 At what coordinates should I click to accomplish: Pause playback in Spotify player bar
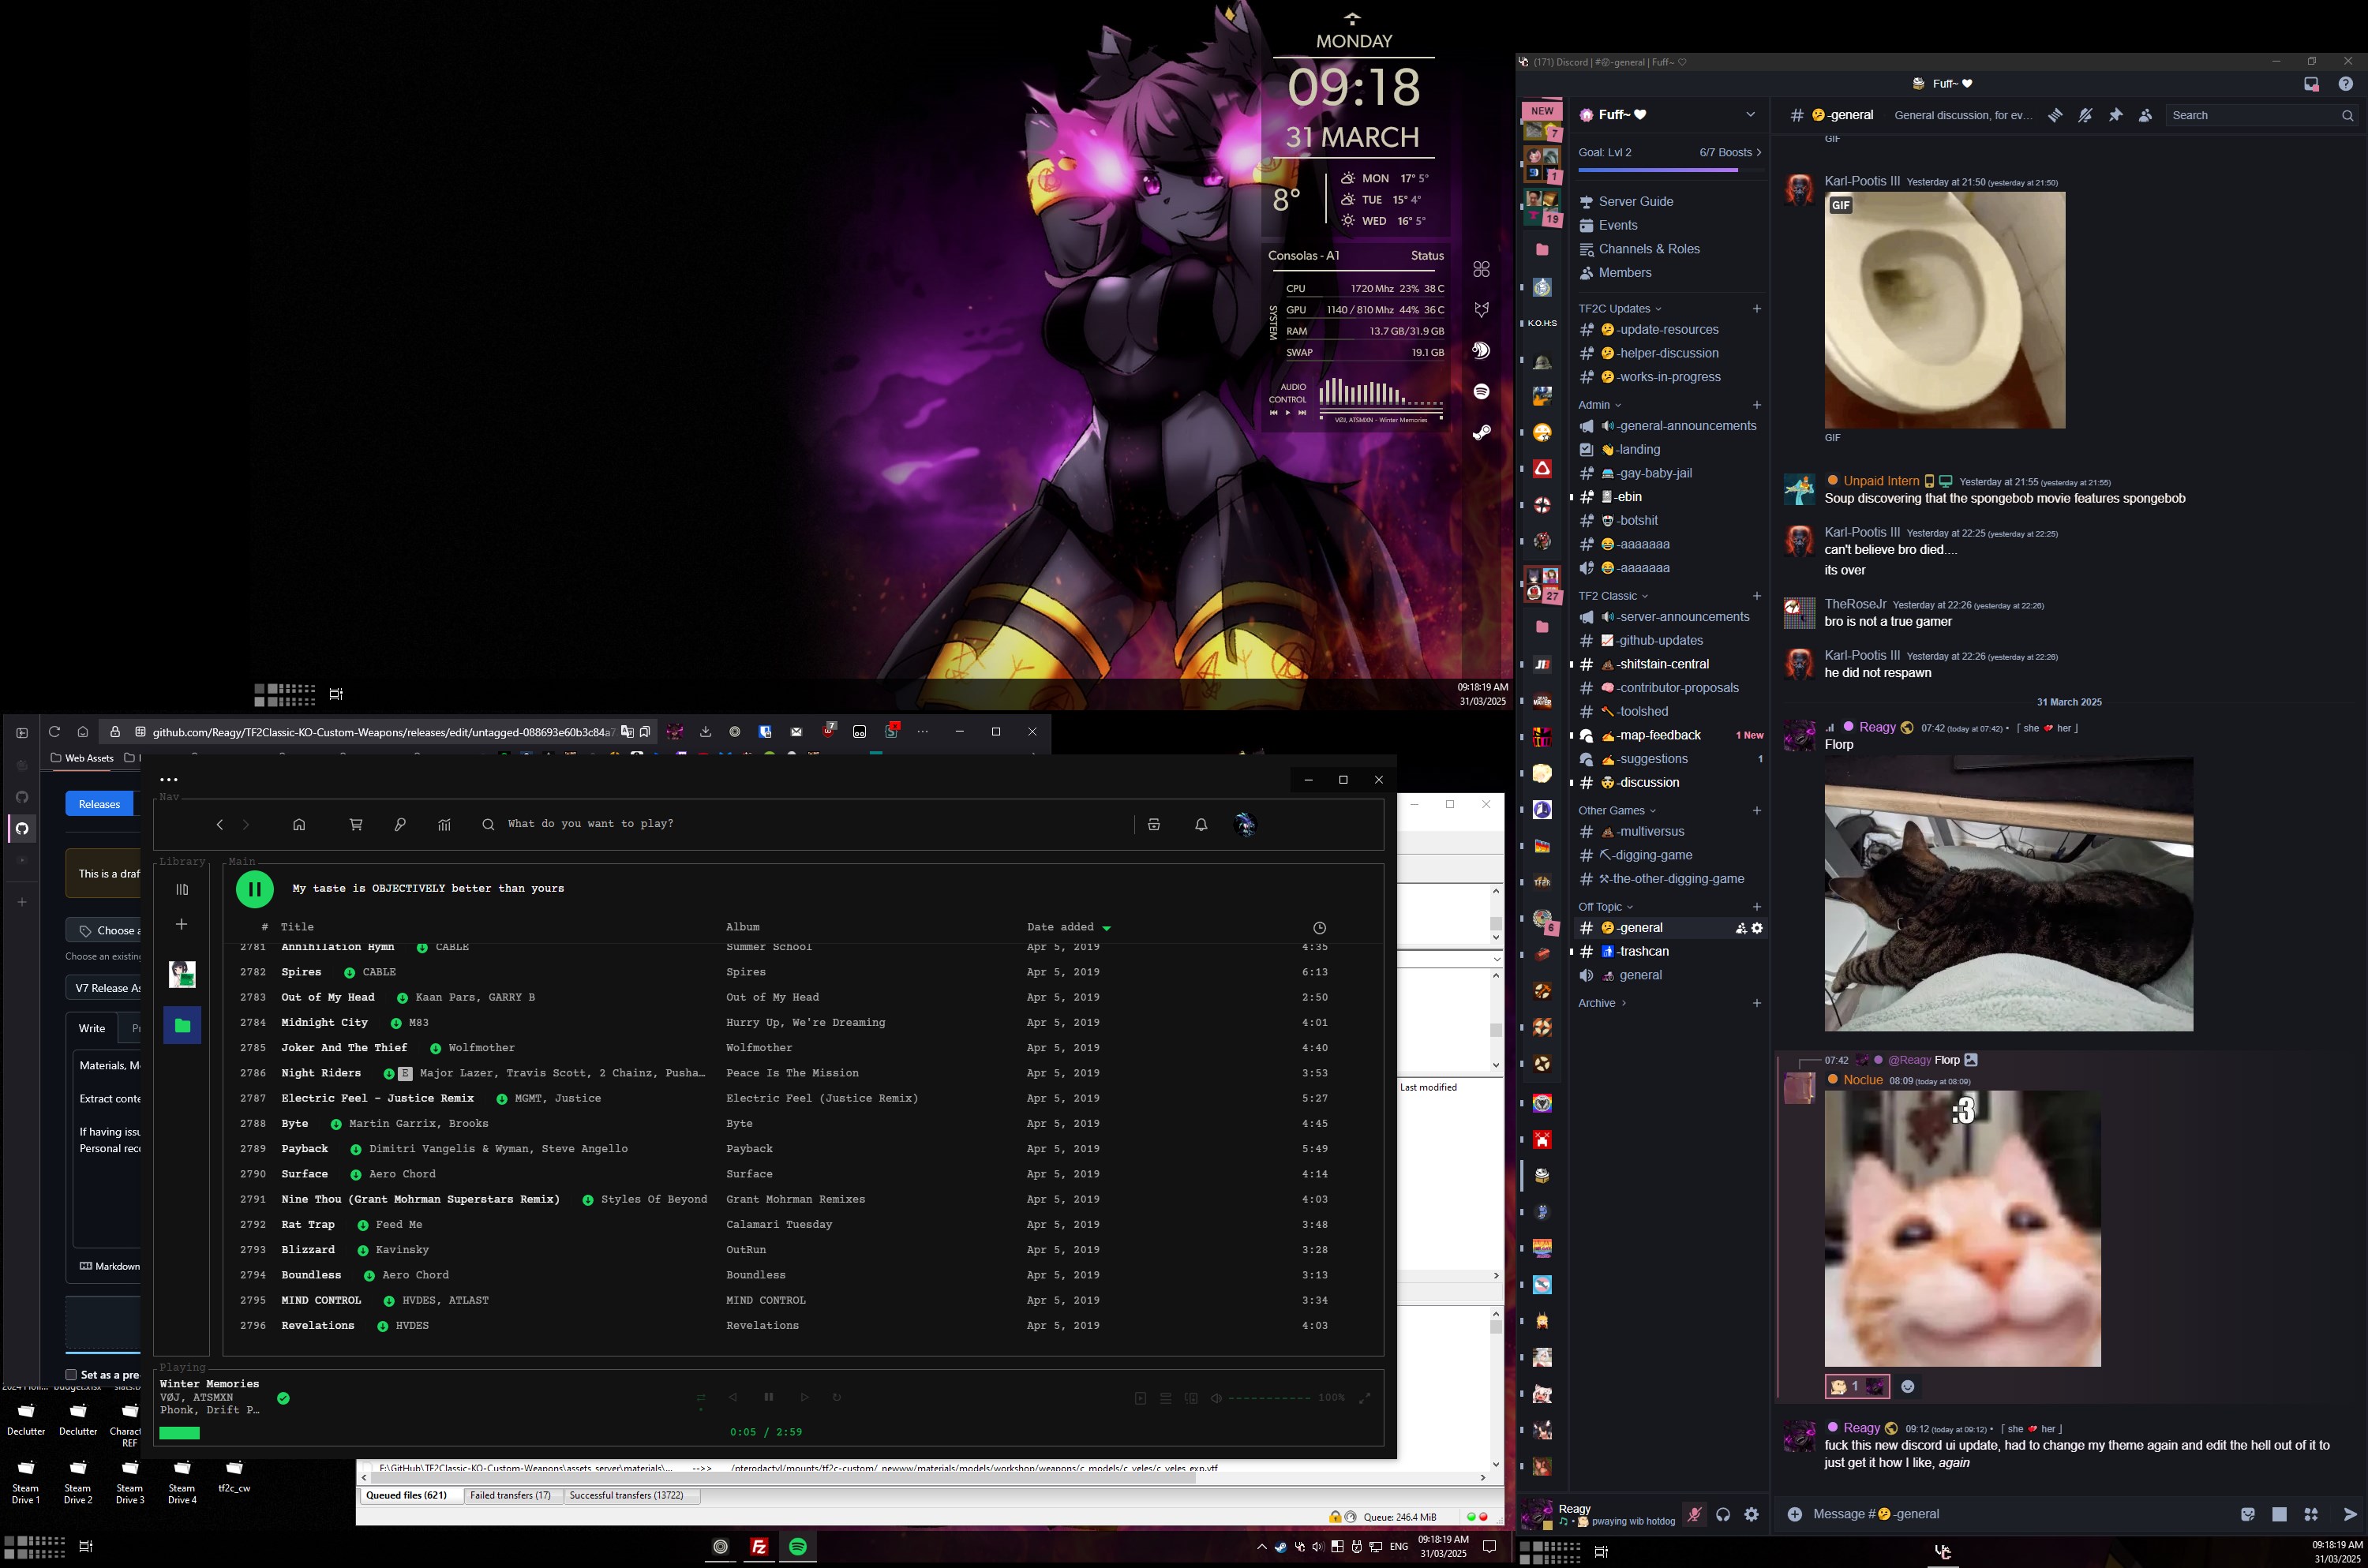click(768, 1397)
